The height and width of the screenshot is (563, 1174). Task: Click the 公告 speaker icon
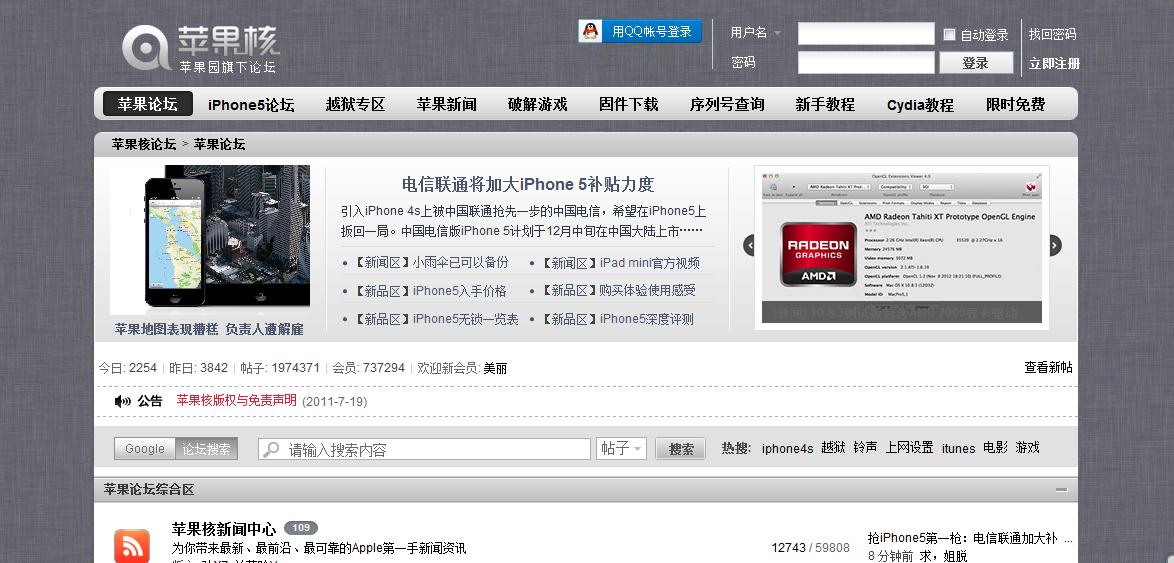click(x=122, y=401)
